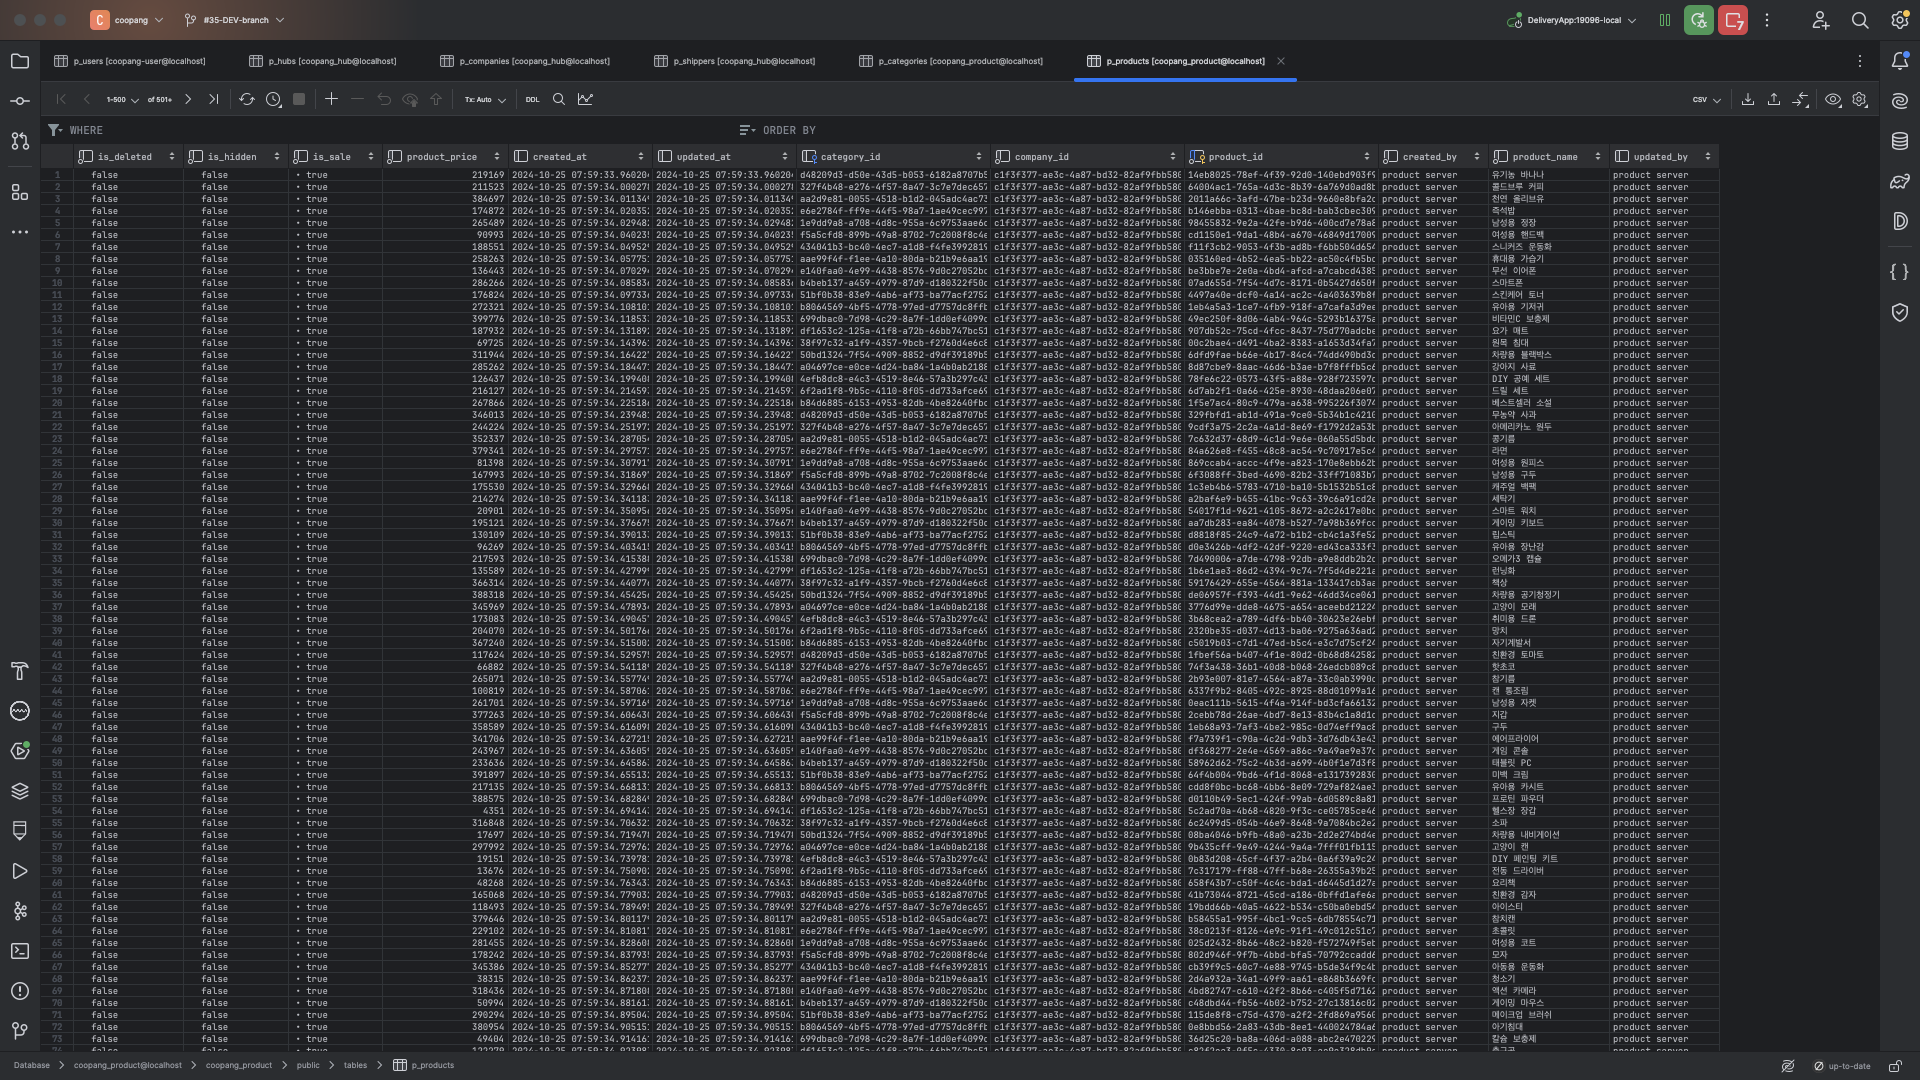Pause the program with green pause icon
The width and height of the screenshot is (1920, 1080).
tap(1665, 20)
